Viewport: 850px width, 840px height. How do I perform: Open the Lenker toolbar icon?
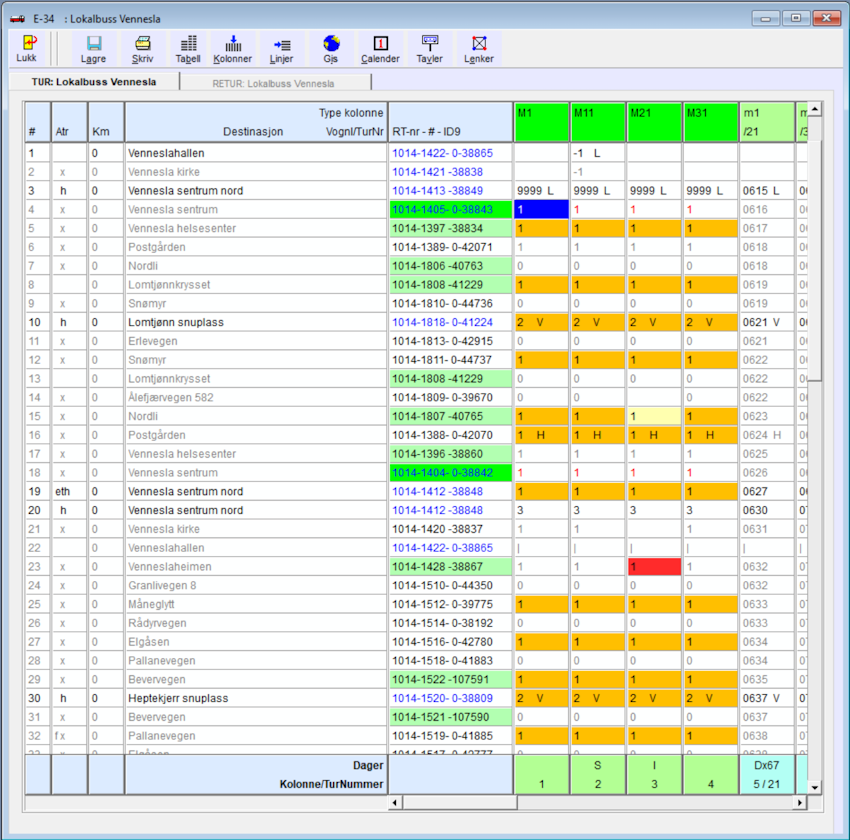(479, 44)
